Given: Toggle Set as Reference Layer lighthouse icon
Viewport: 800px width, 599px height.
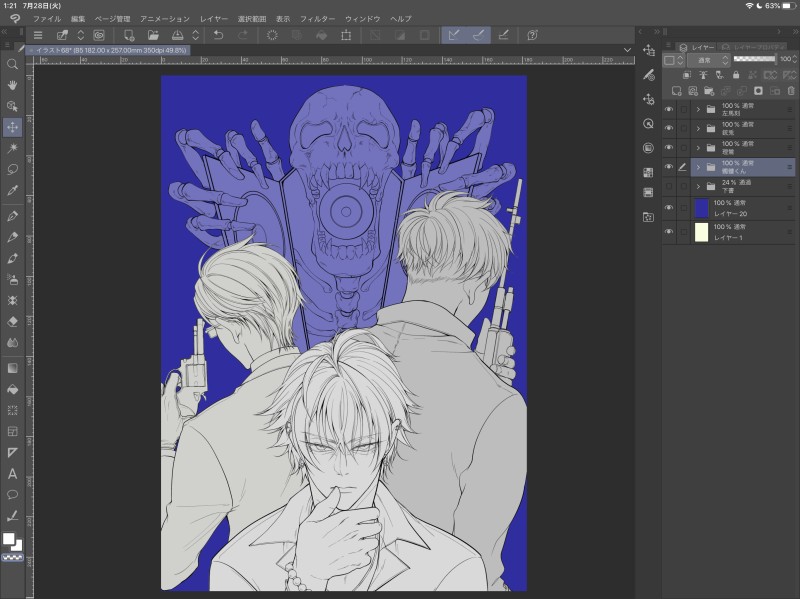Looking at the screenshot, I should point(703,75).
